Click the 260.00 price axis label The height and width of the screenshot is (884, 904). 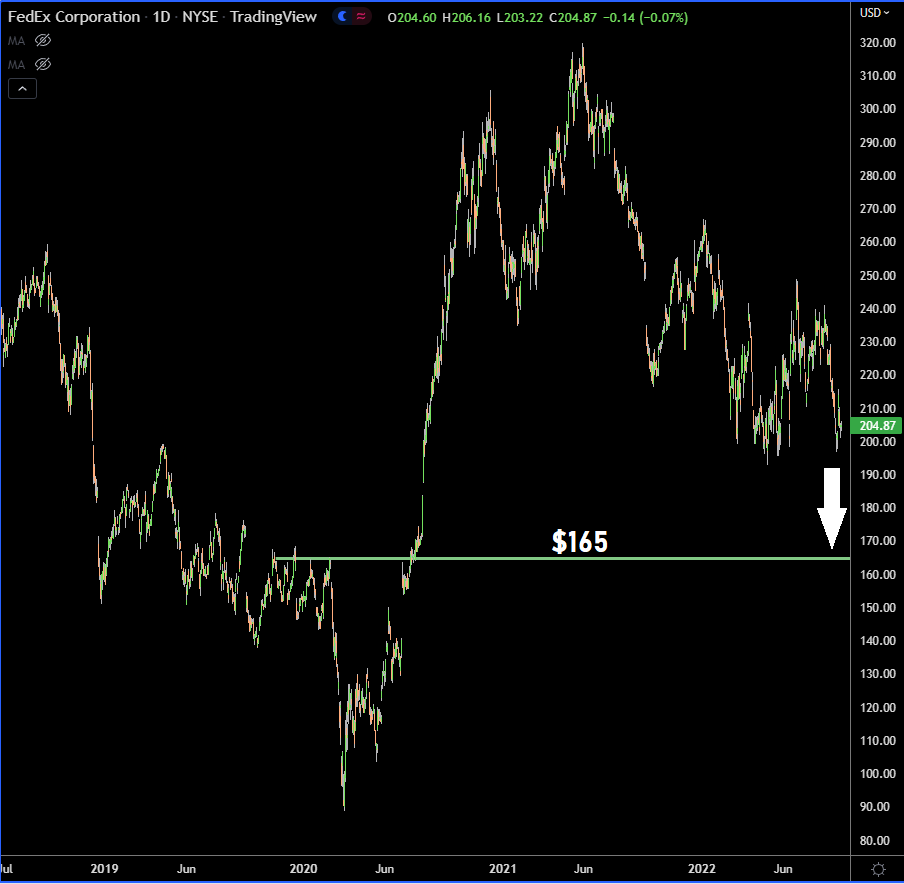click(x=877, y=242)
